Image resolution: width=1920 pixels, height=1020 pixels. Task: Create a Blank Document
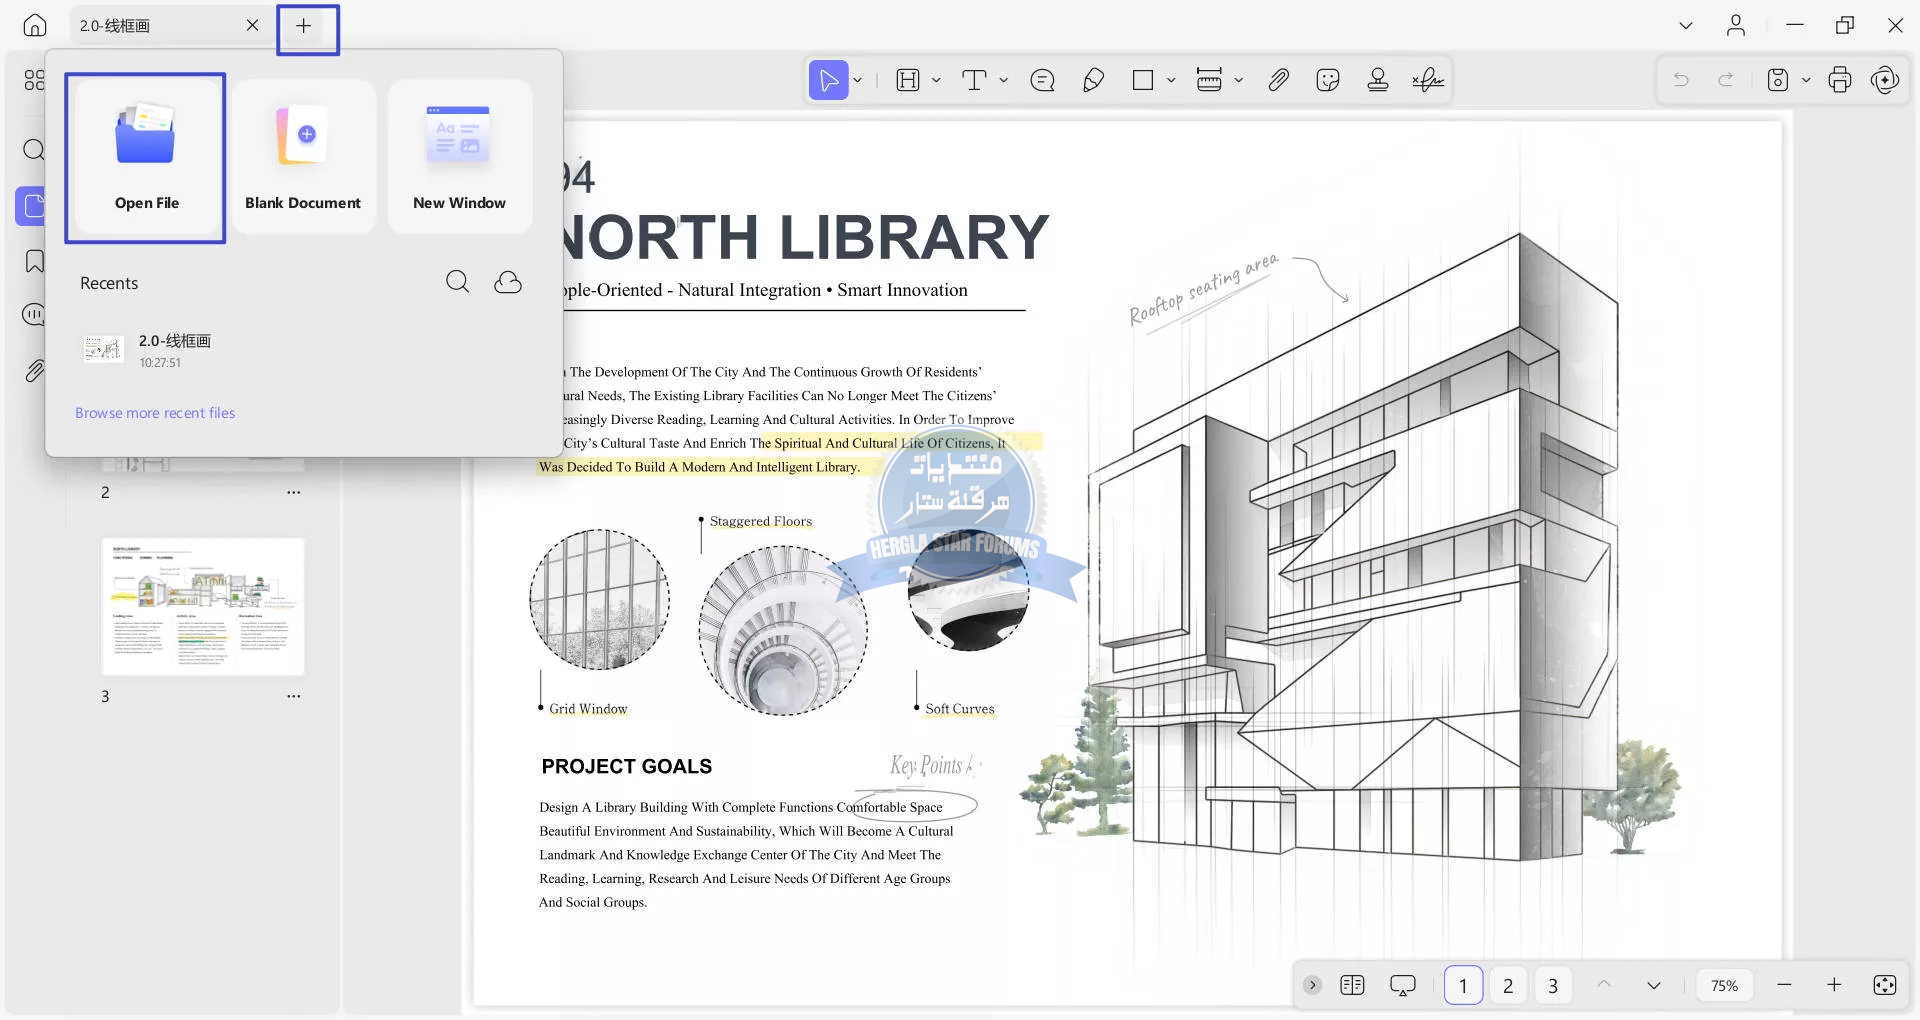click(x=303, y=158)
